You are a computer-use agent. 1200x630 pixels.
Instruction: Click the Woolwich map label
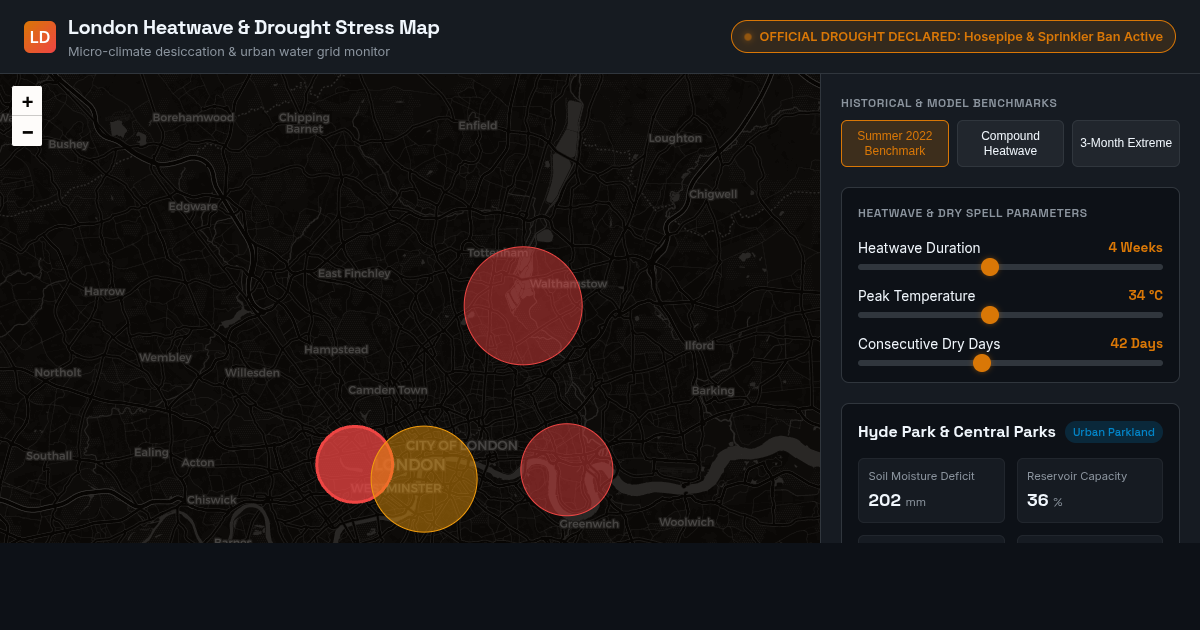[x=687, y=522]
